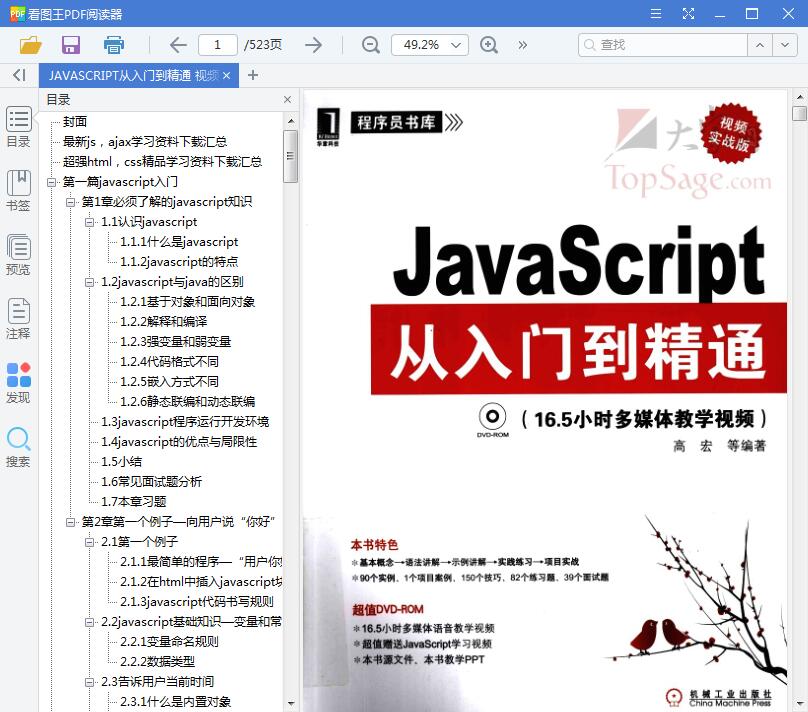Find the next search match with the down arrow
The image size is (808, 712).
pos(784,45)
